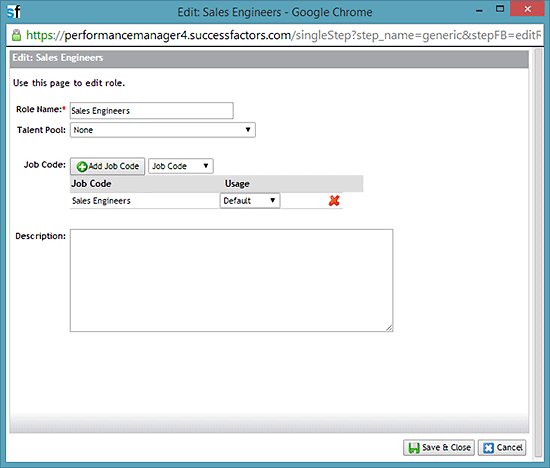The image size is (550, 468).
Task: Click the Add Job Code button
Action: [x=107, y=166]
